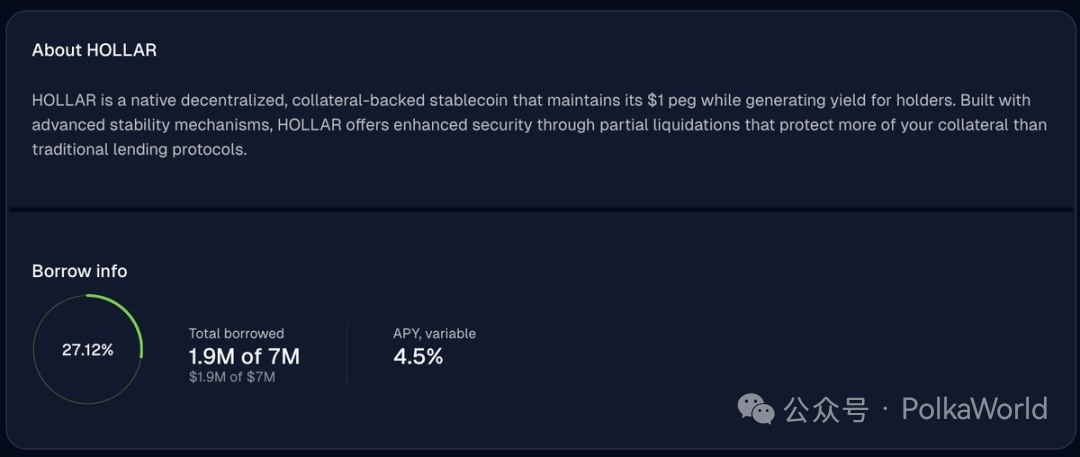Click the About HOLLAR heading

pos(94,50)
